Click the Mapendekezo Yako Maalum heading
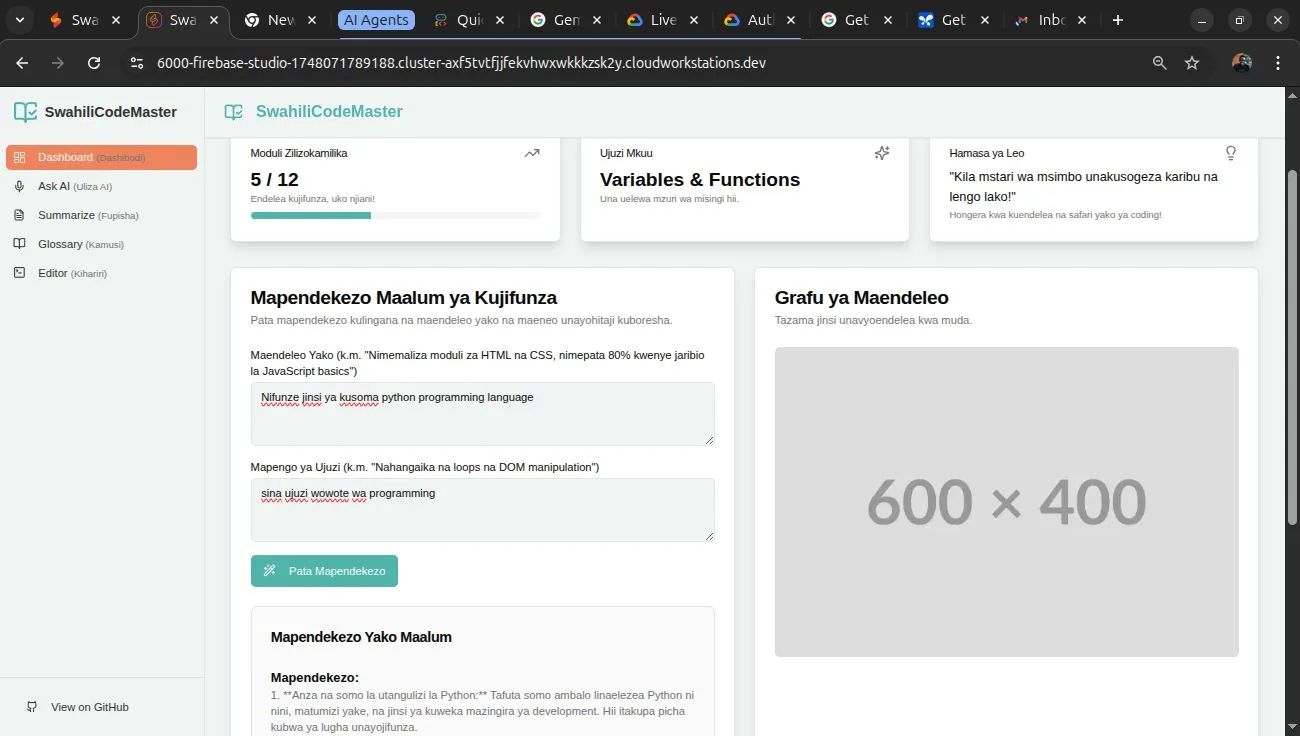This screenshot has height=736, width=1300. click(x=361, y=637)
